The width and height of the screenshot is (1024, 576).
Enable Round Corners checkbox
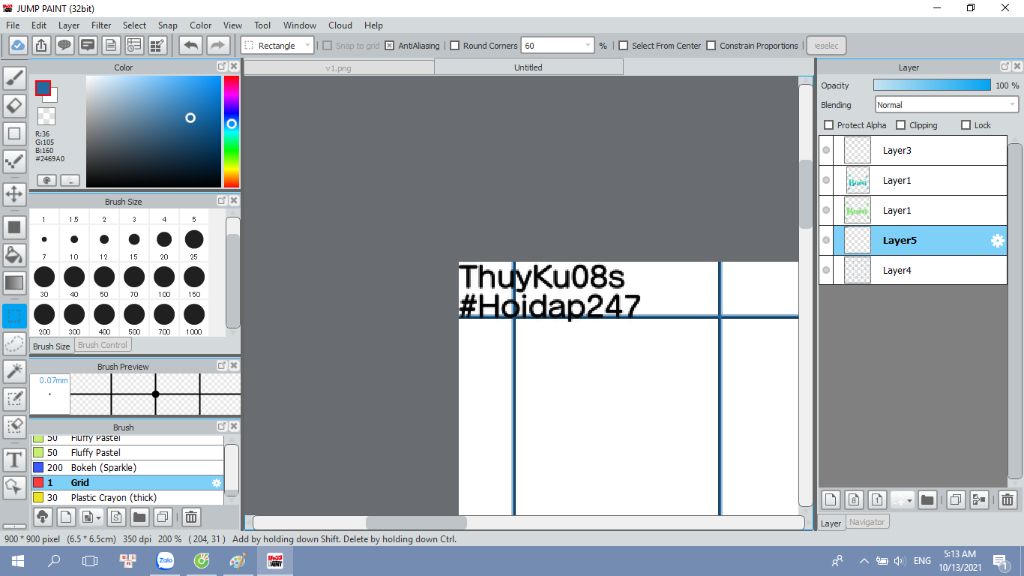[455, 46]
